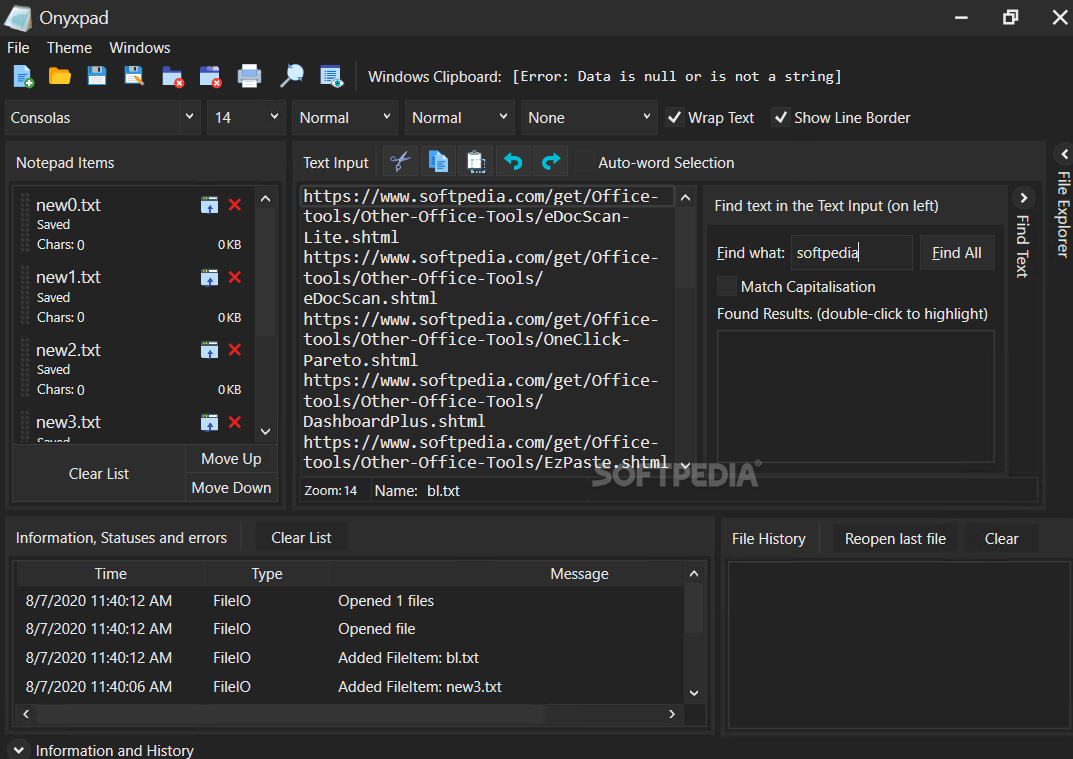Print the document with the printer icon

249,76
